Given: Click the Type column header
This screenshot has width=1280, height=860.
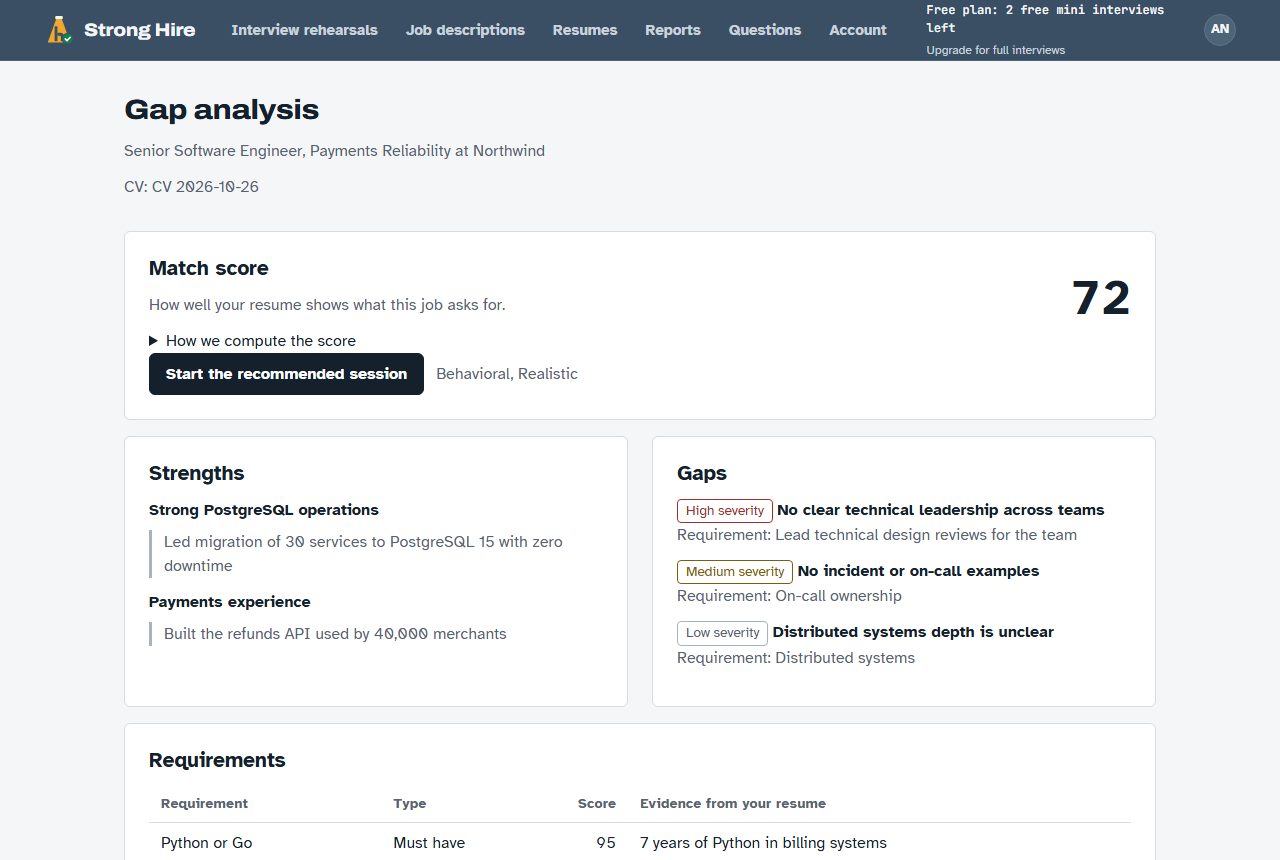Looking at the screenshot, I should pyautogui.click(x=410, y=803).
